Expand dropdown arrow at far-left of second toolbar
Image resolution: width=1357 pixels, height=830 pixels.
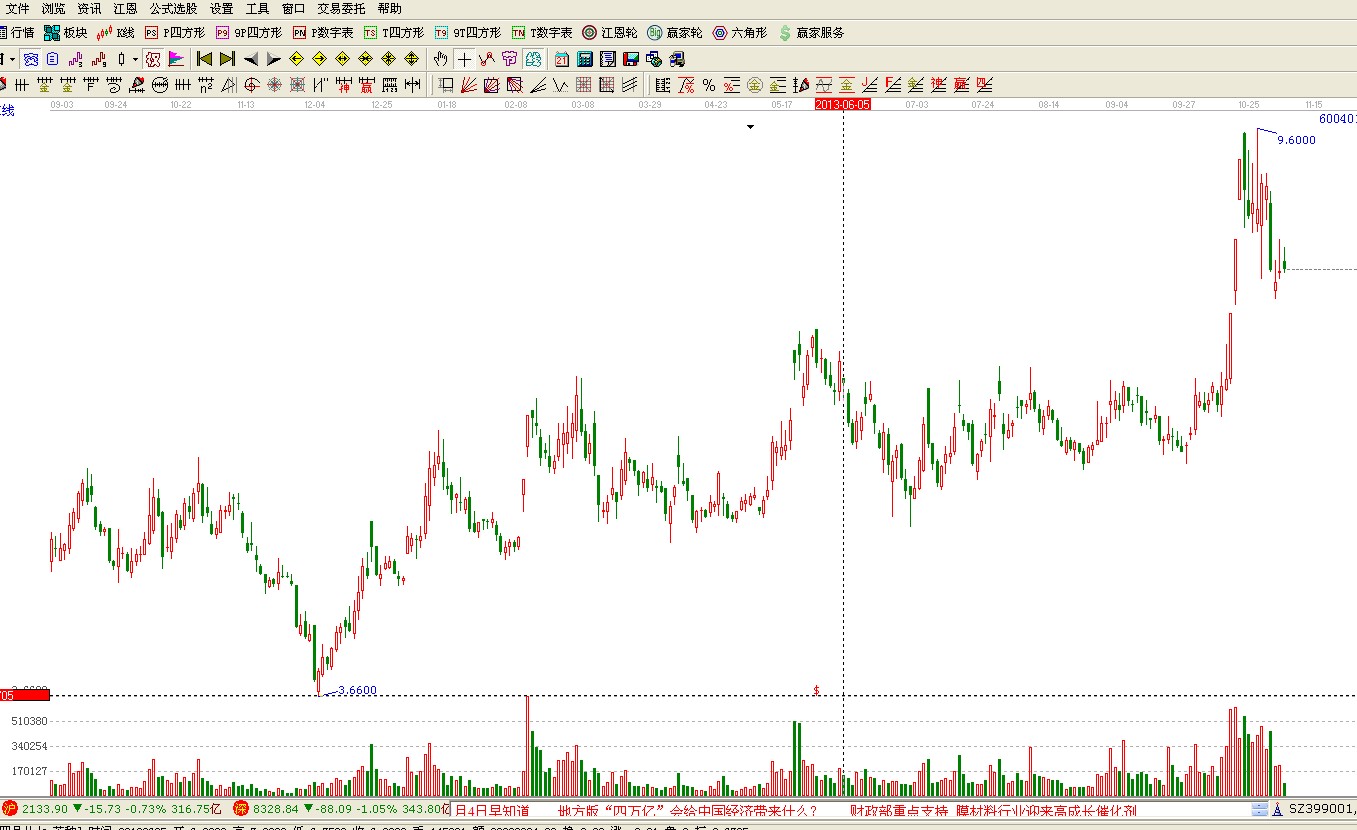[x=11, y=59]
